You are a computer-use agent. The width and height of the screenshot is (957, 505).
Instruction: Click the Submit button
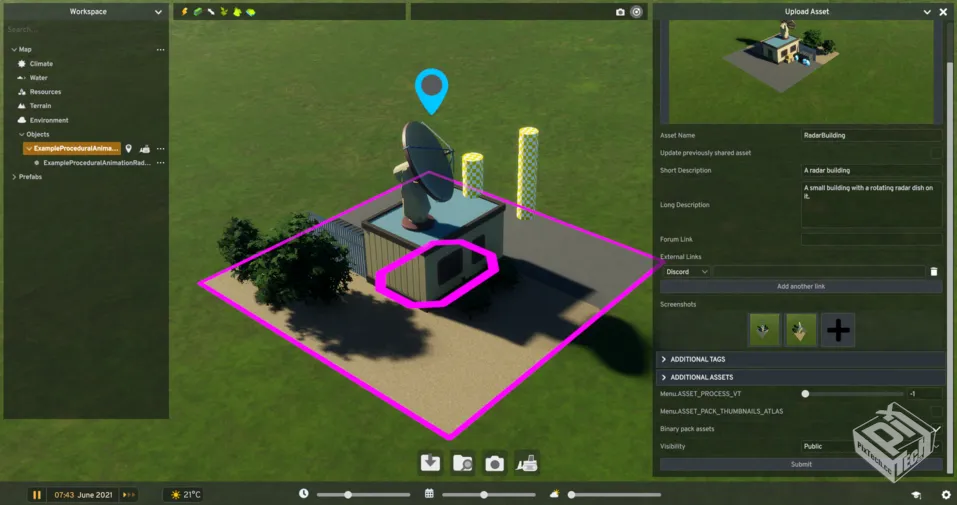(x=801, y=464)
